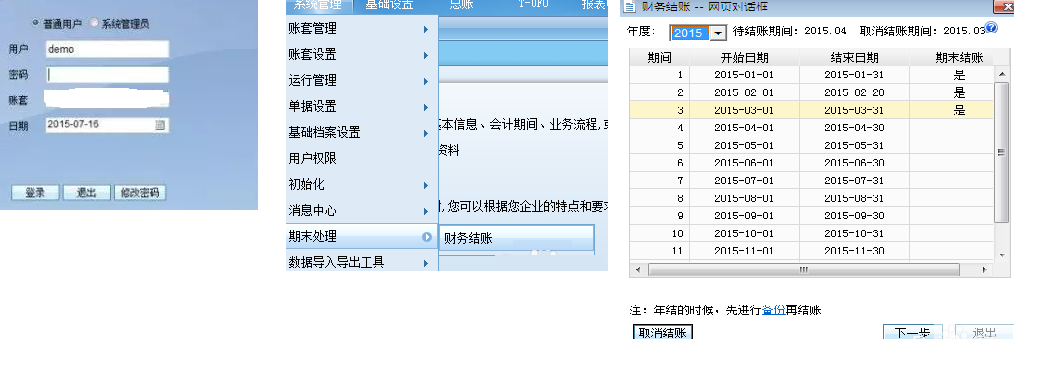Expand the 数据导入导出工具 submenu arrow
The width and height of the screenshot is (1037, 385).
(x=426, y=263)
